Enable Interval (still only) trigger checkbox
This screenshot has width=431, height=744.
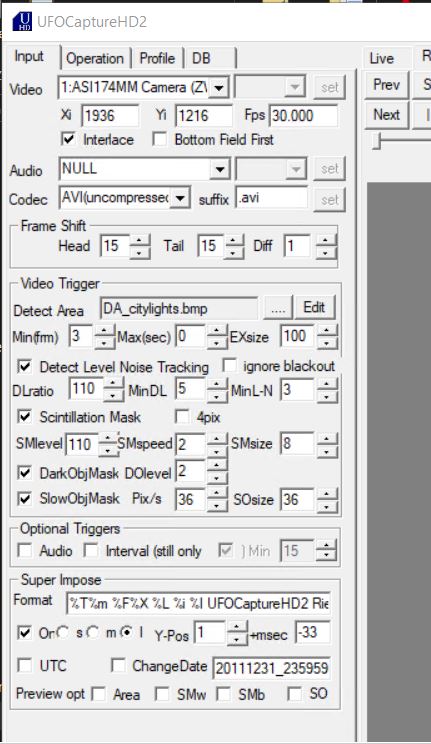(x=91, y=550)
